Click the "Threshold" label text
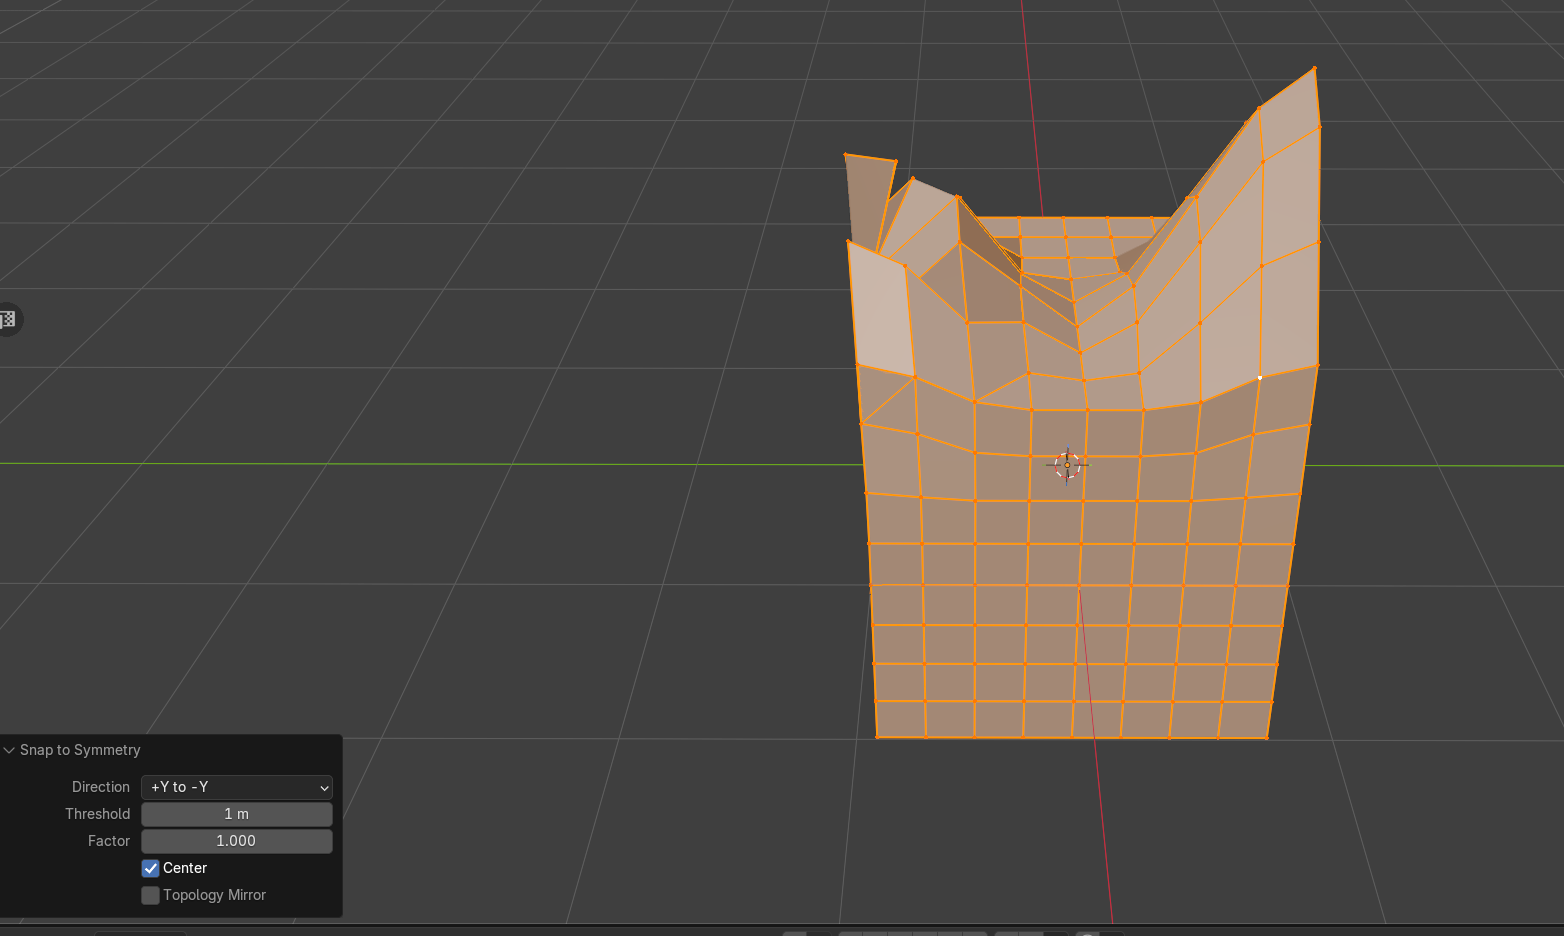The width and height of the screenshot is (1564, 936). (x=98, y=814)
